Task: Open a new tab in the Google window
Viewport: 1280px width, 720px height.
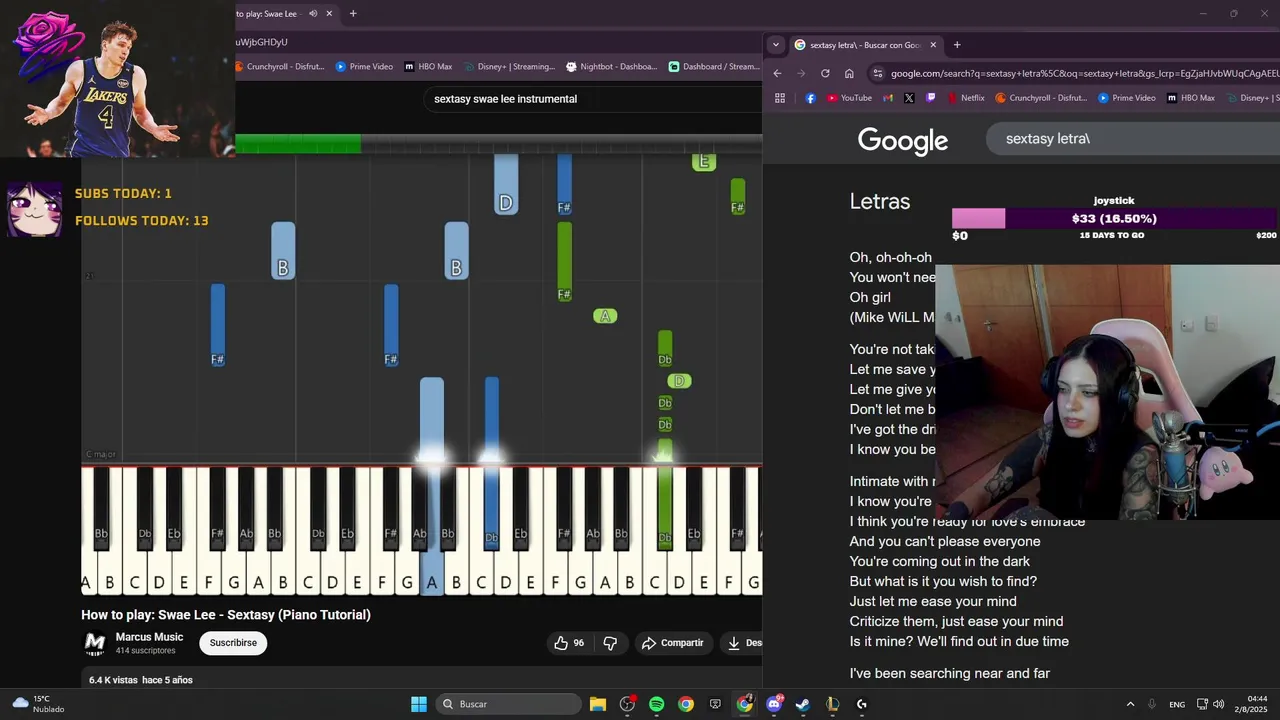Action: tap(957, 45)
